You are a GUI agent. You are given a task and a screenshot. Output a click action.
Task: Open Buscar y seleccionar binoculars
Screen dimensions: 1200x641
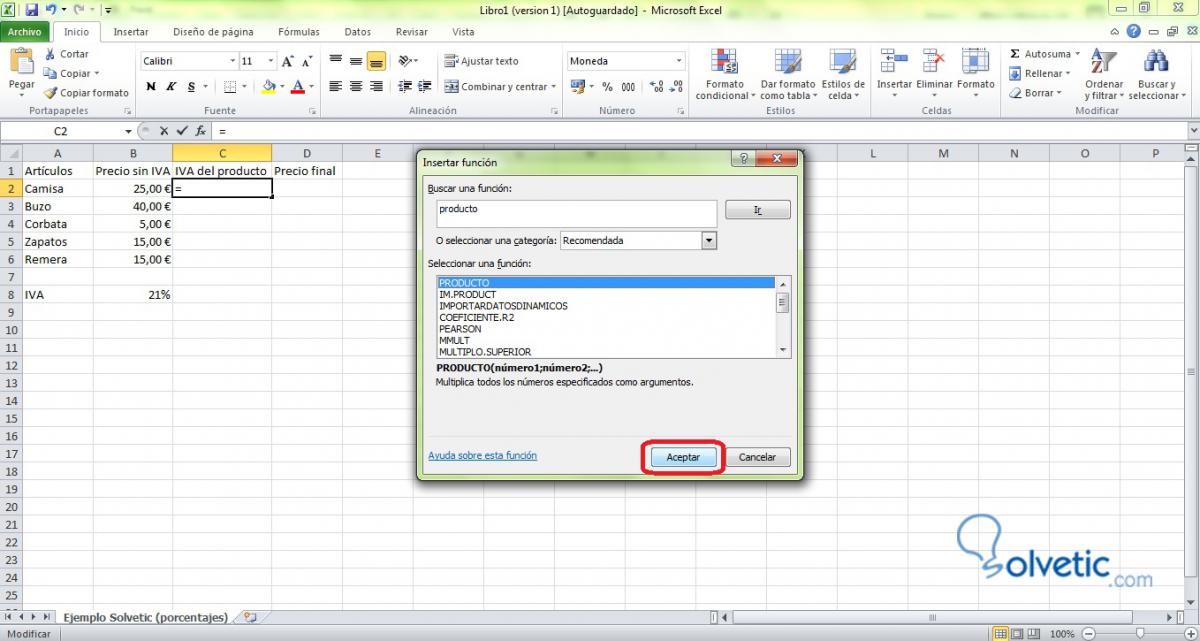pos(1156,74)
